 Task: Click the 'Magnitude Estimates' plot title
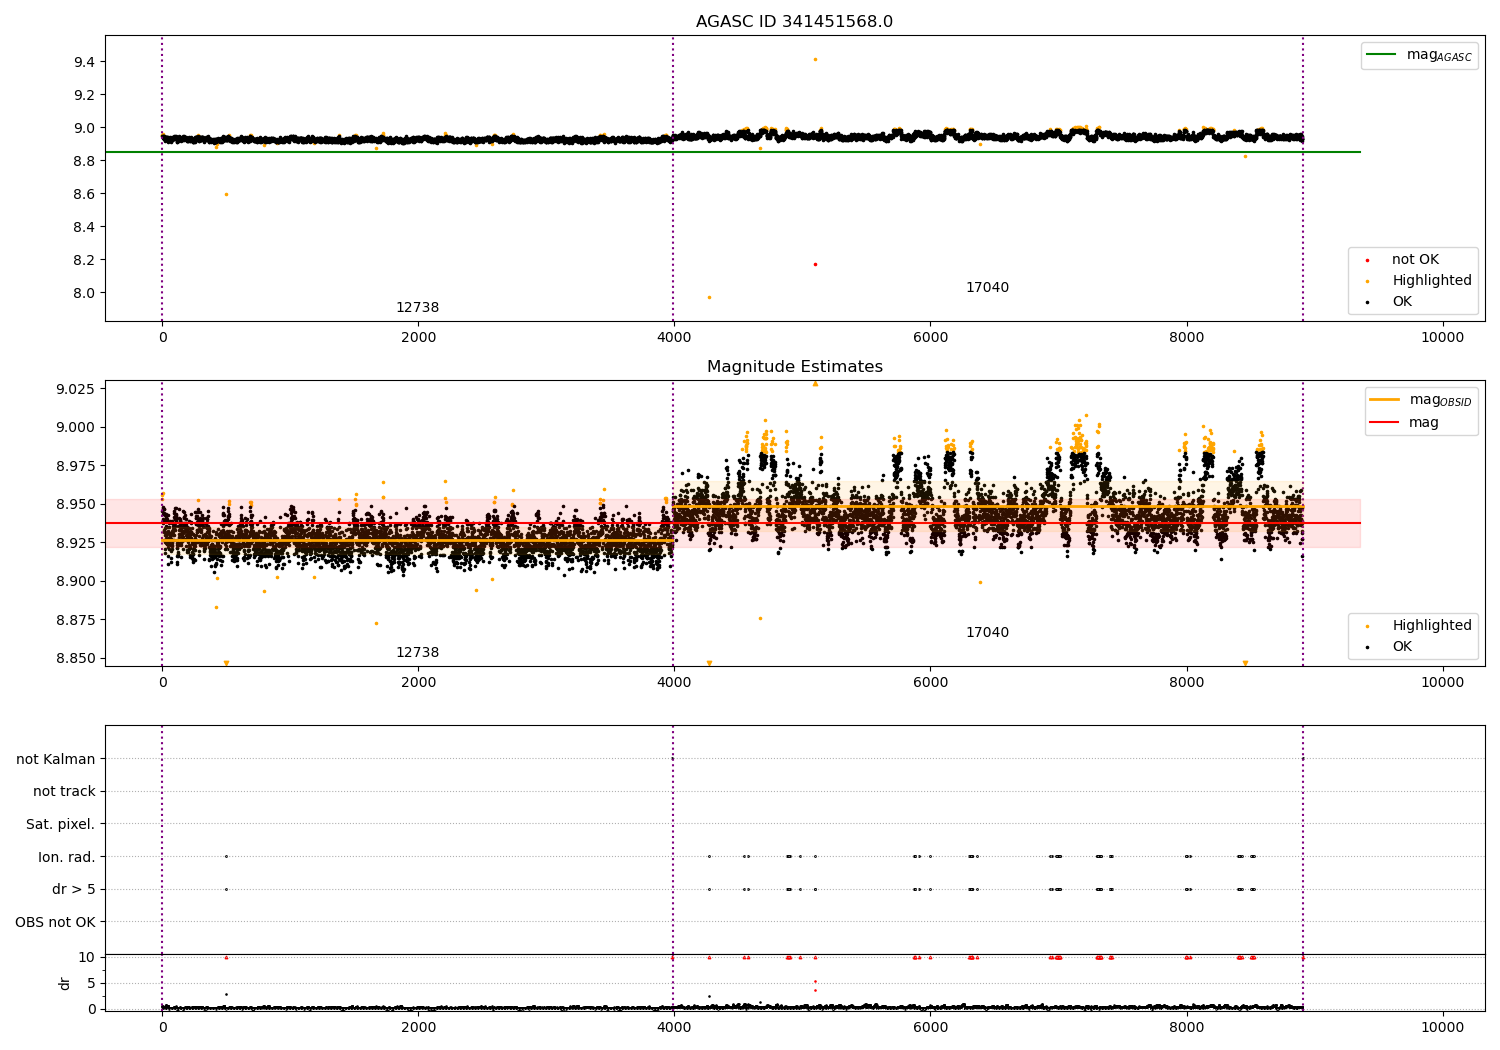tap(795, 367)
